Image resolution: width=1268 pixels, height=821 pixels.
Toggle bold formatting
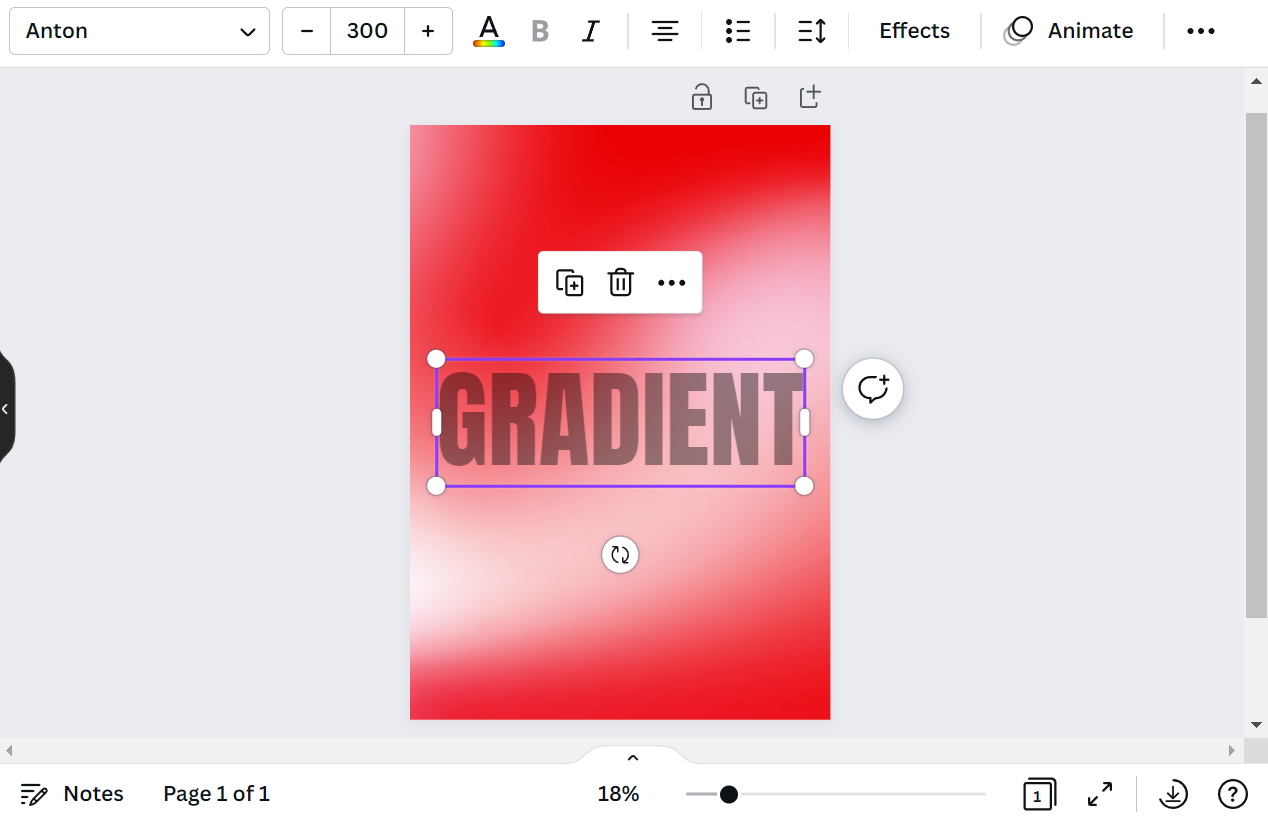click(x=540, y=31)
